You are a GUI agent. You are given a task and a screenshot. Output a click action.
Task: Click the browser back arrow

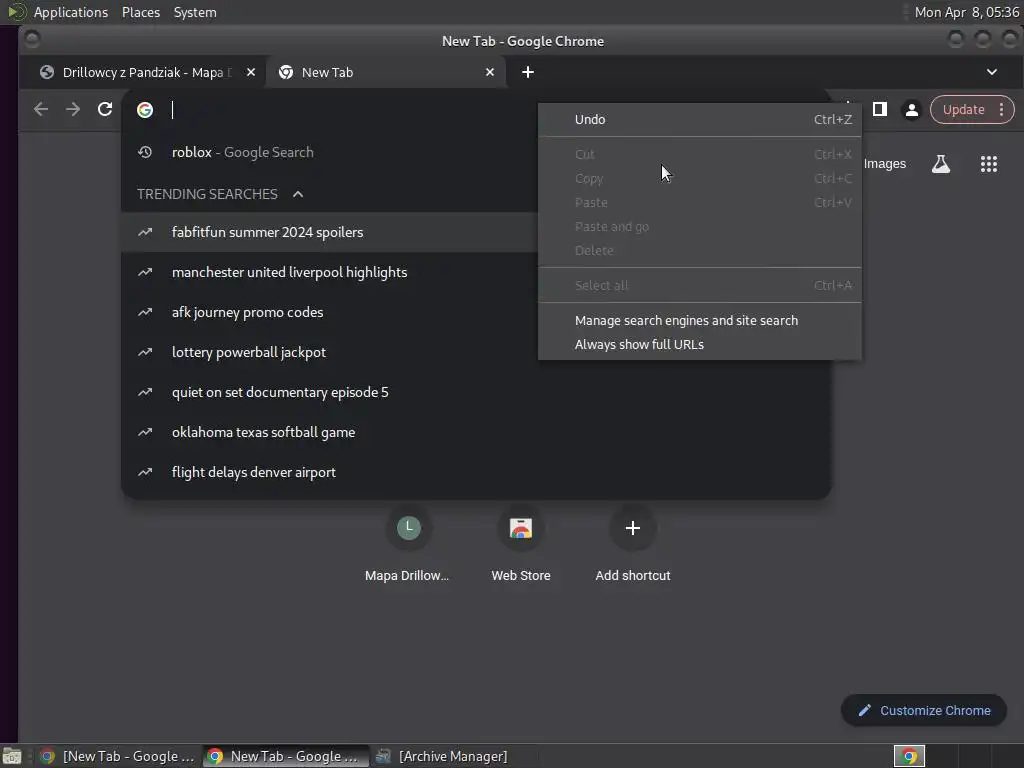pyautogui.click(x=40, y=109)
